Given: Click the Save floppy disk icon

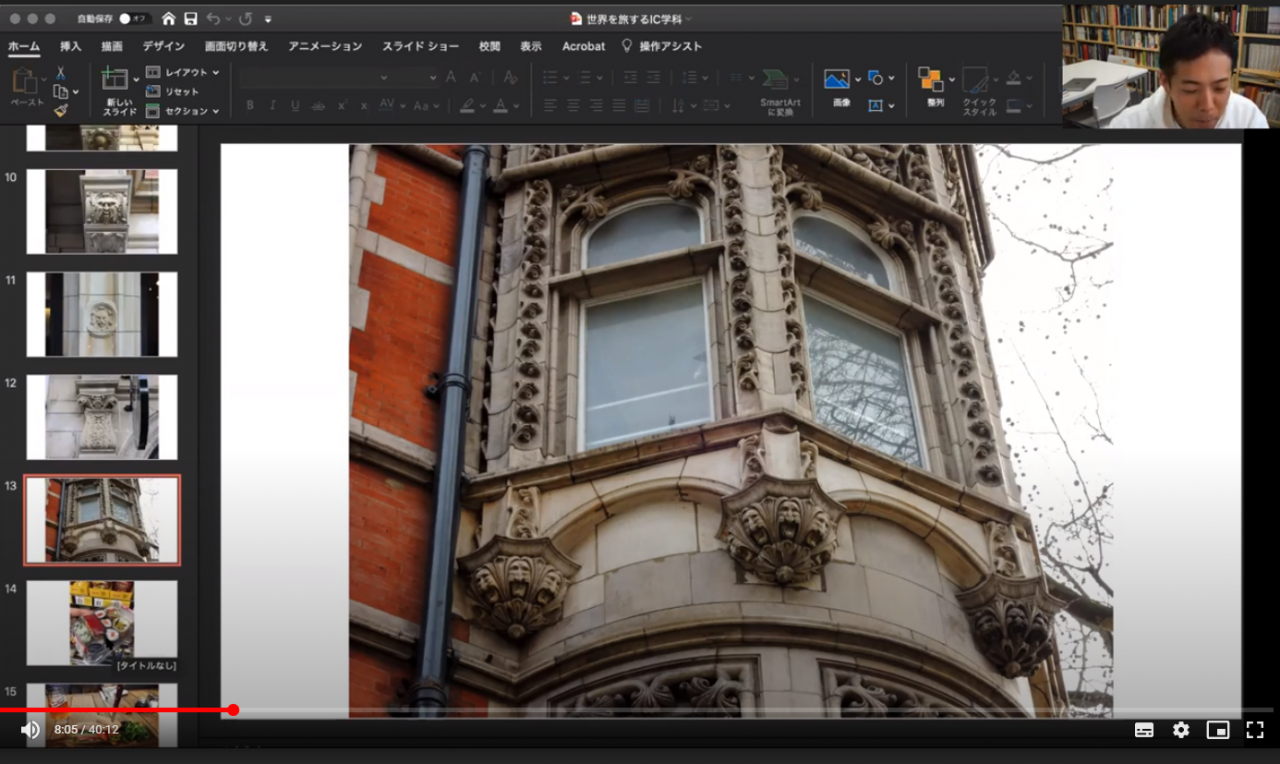Looking at the screenshot, I should (x=190, y=19).
